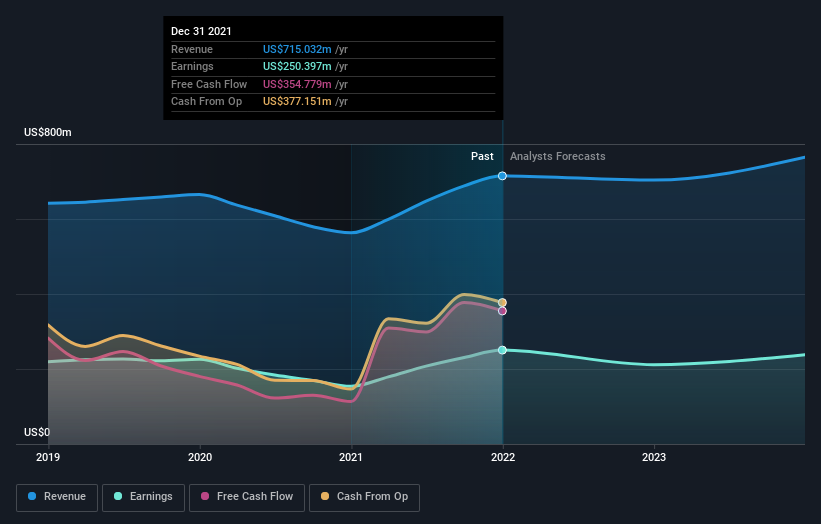Image resolution: width=821 pixels, height=524 pixels.
Task: Click the US$354.779m free cash flow value
Action: (x=297, y=84)
